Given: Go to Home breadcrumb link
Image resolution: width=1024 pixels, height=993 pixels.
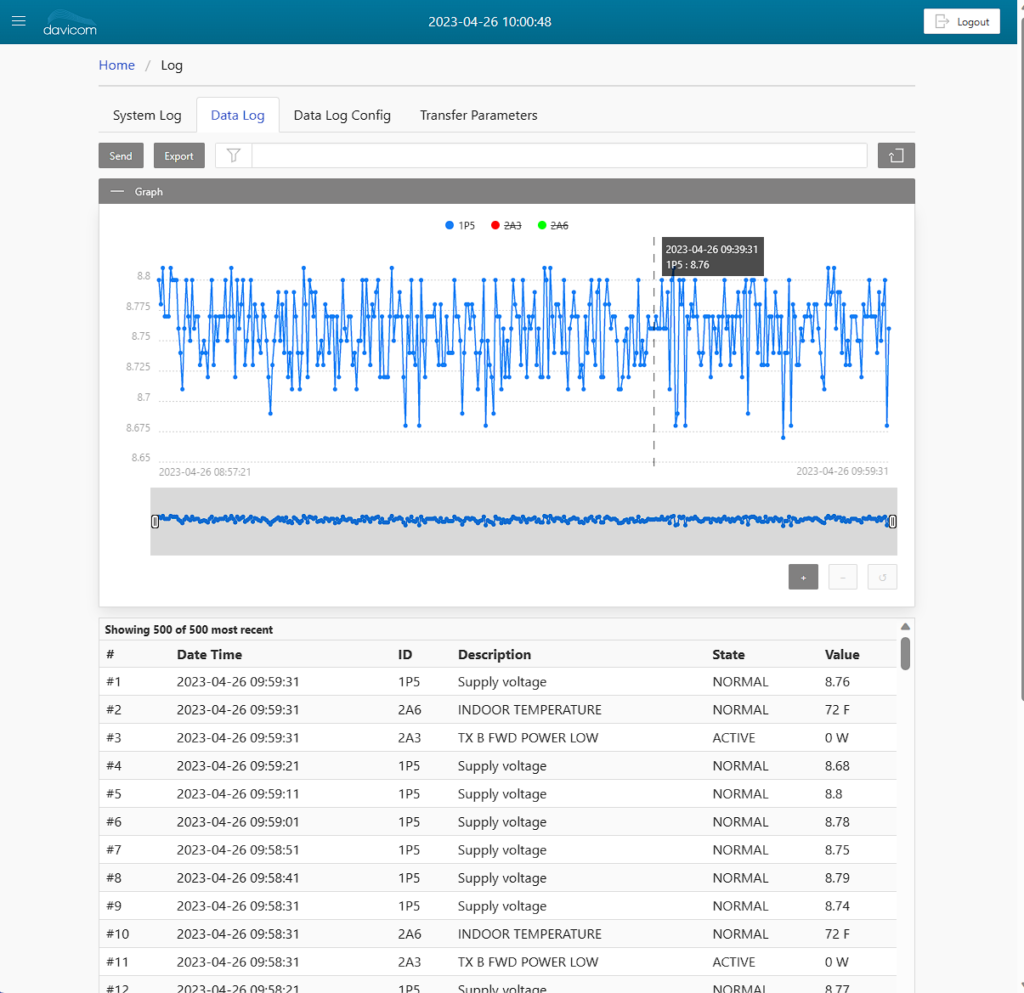Looking at the screenshot, I should click(116, 65).
